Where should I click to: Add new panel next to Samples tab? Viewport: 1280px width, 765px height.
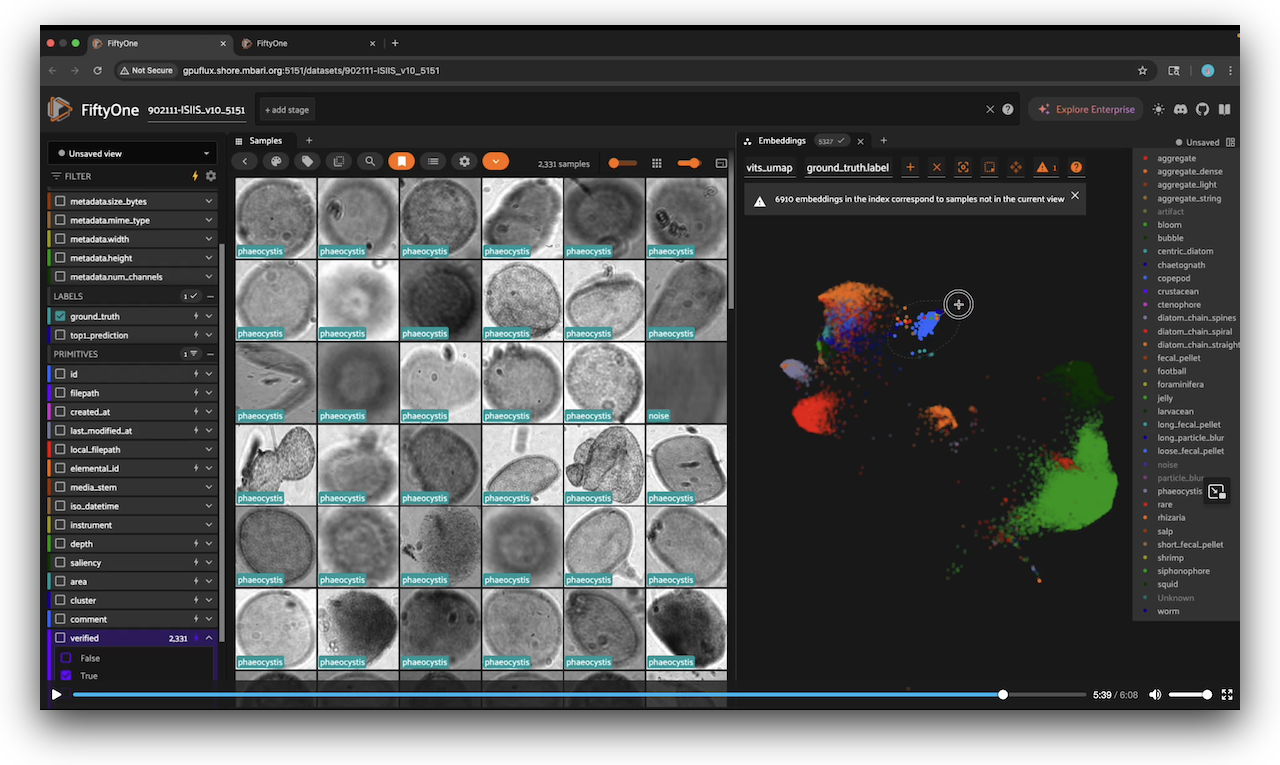(x=309, y=141)
